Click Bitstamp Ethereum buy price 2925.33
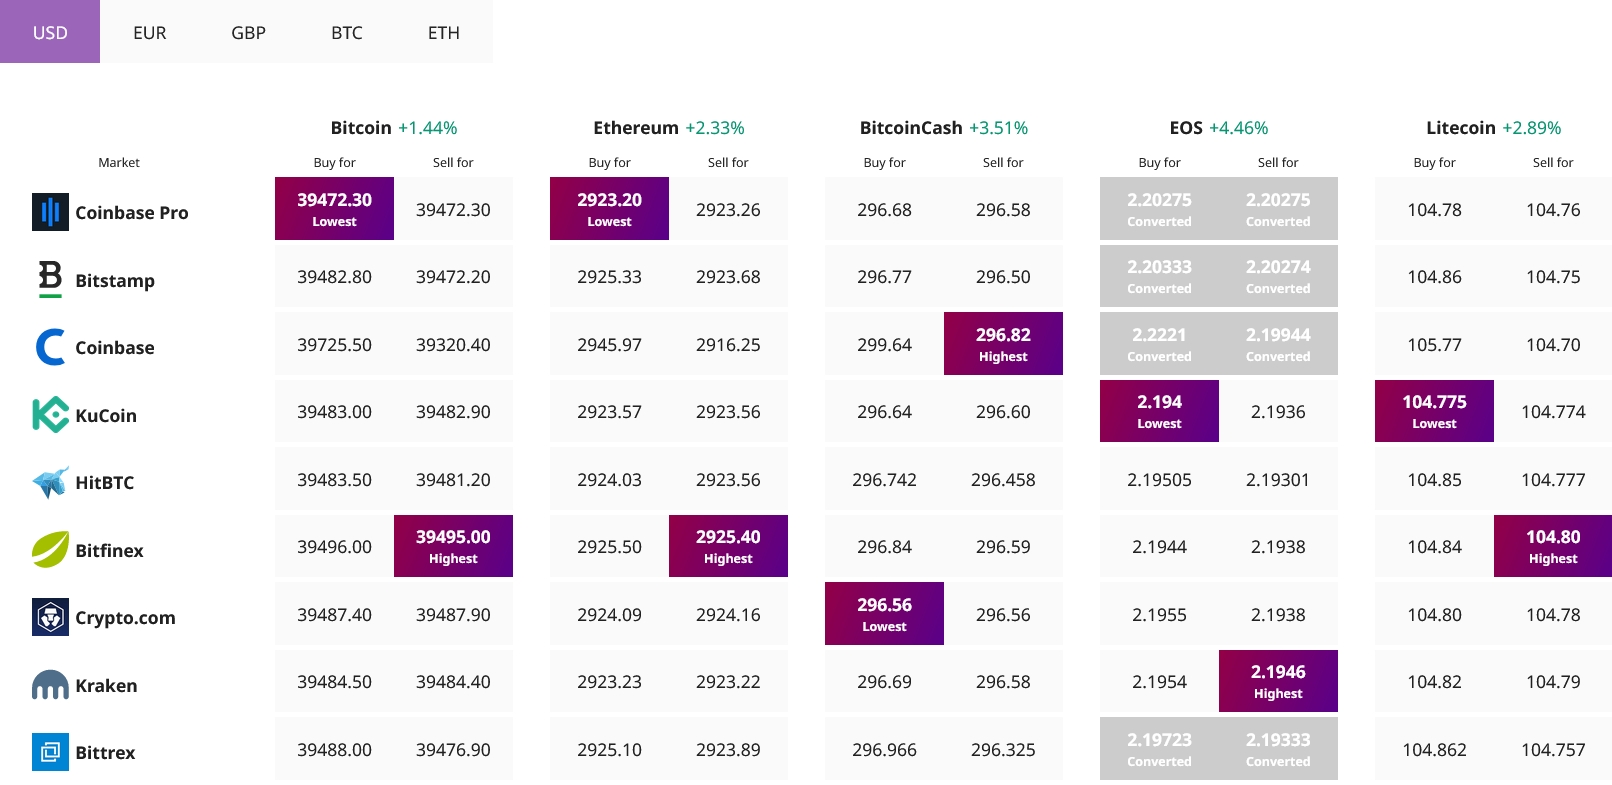 pyautogui.click(x=609, y=276)
